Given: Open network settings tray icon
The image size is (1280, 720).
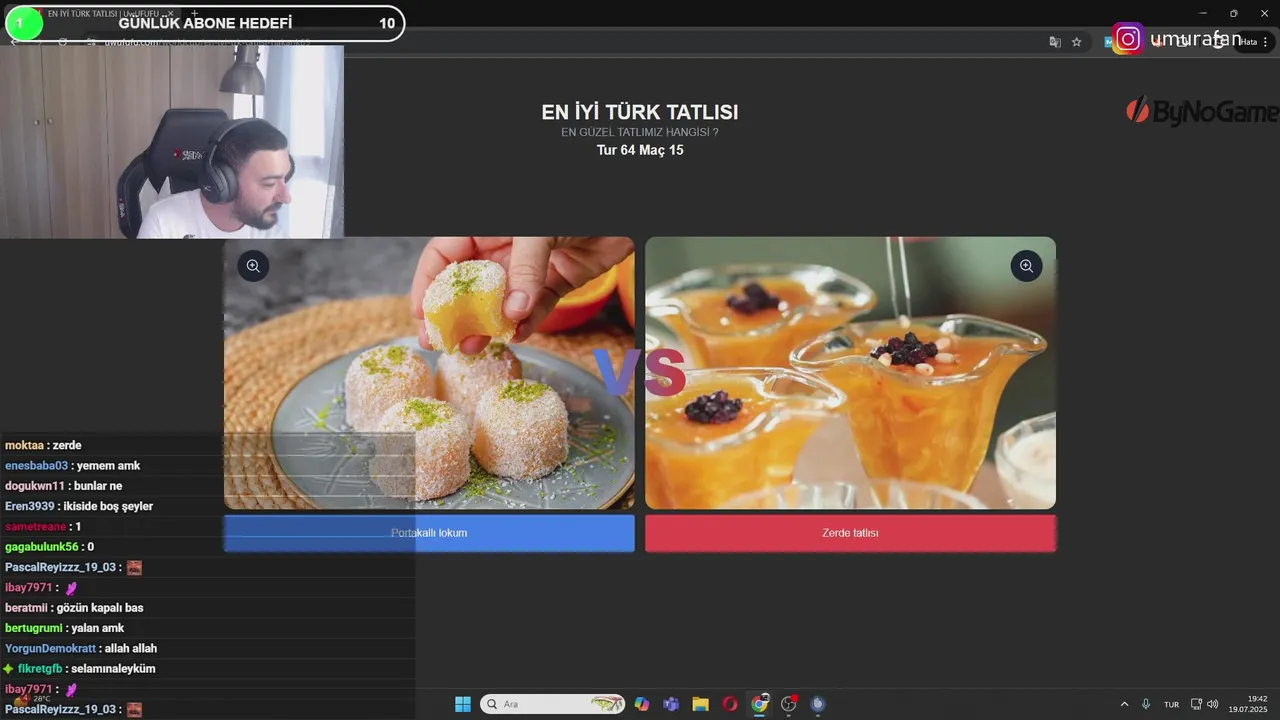Looking at the screenshot, I should tap(1197, 704).
